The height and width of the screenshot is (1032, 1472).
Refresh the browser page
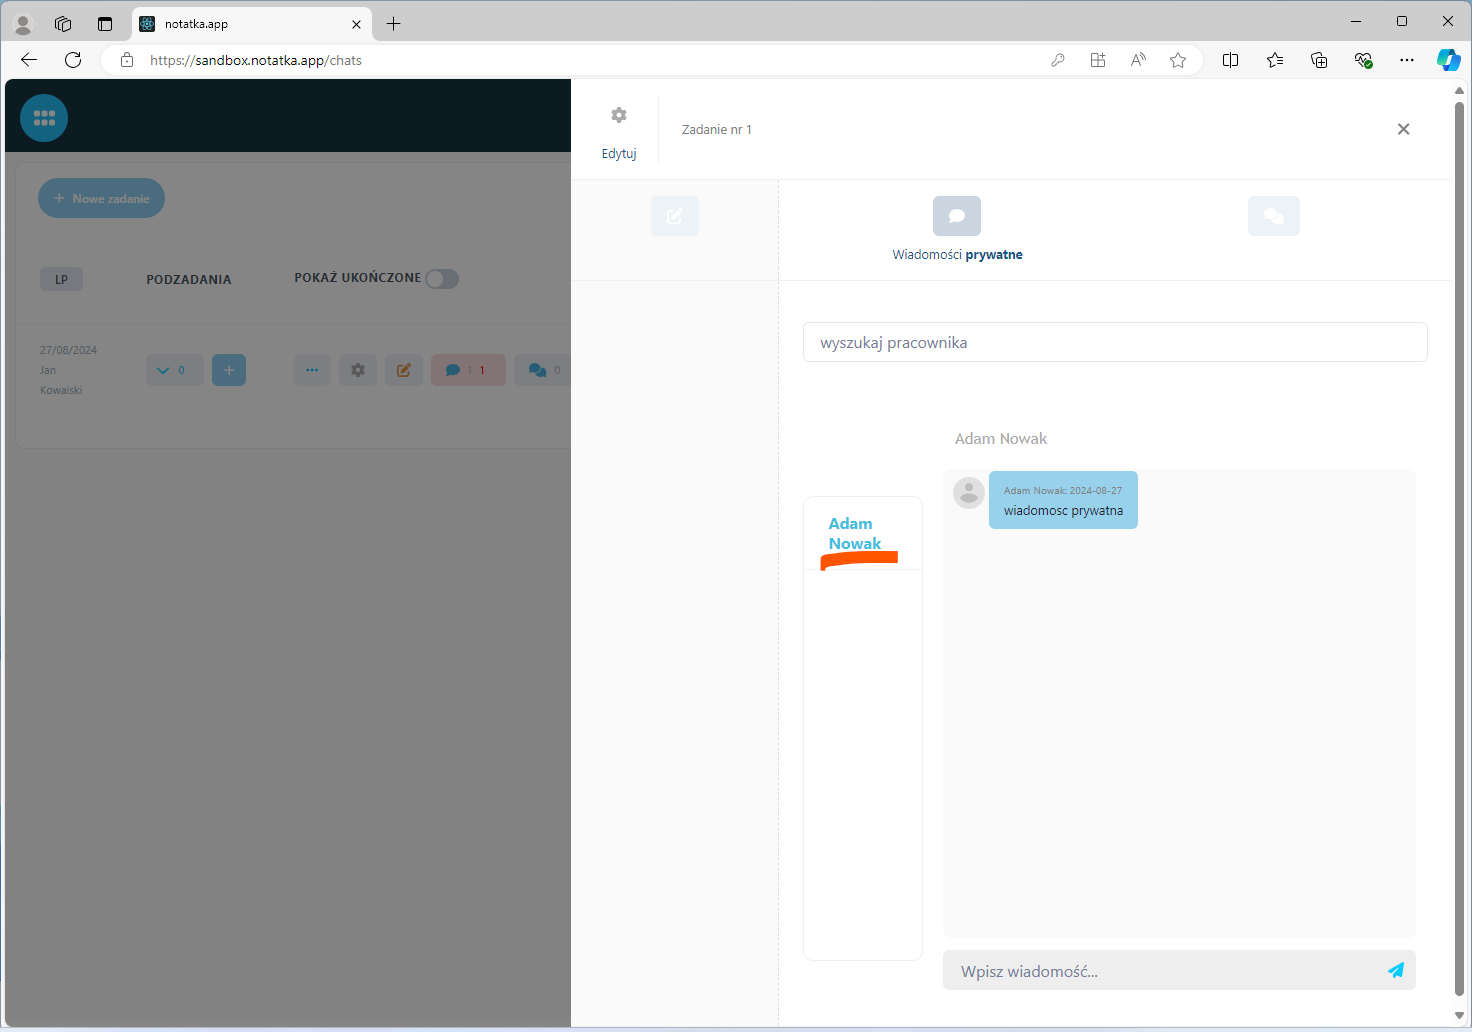click(73, 60)
